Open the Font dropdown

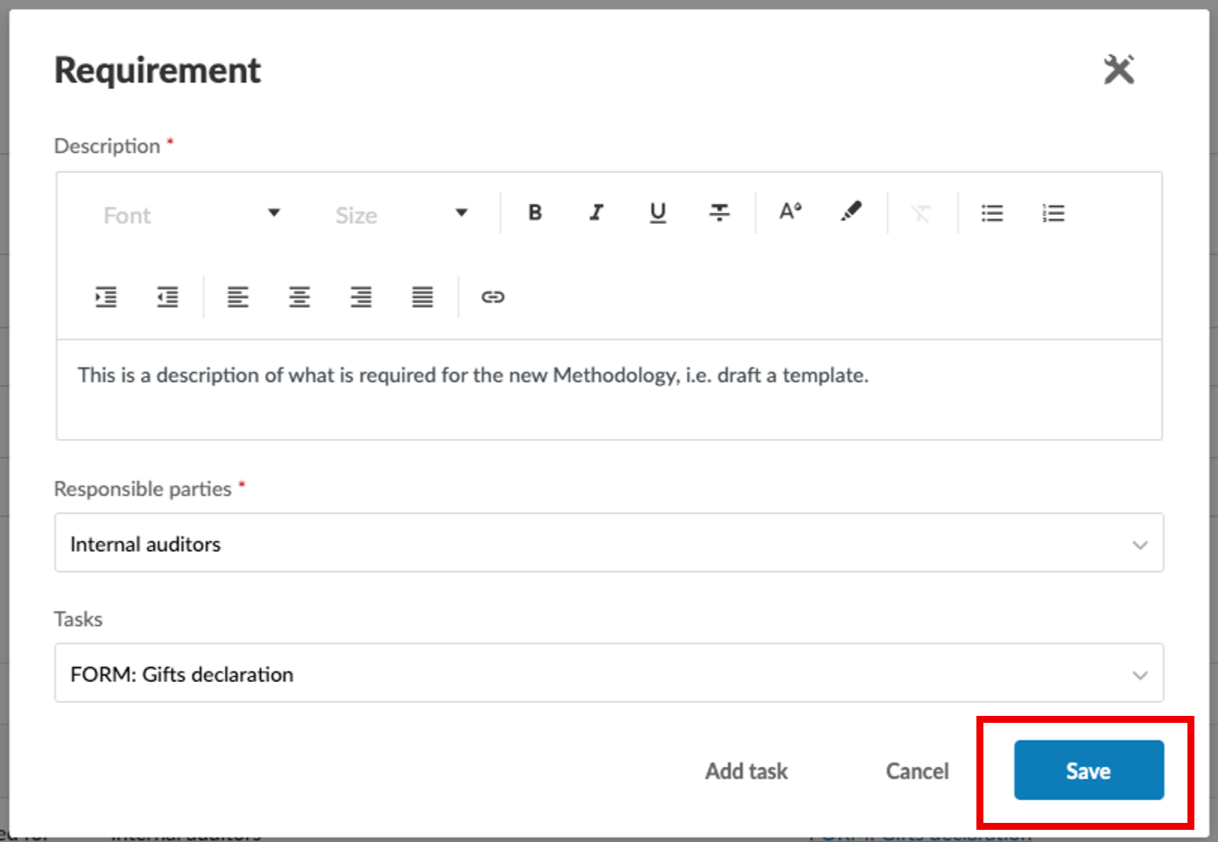191,214
